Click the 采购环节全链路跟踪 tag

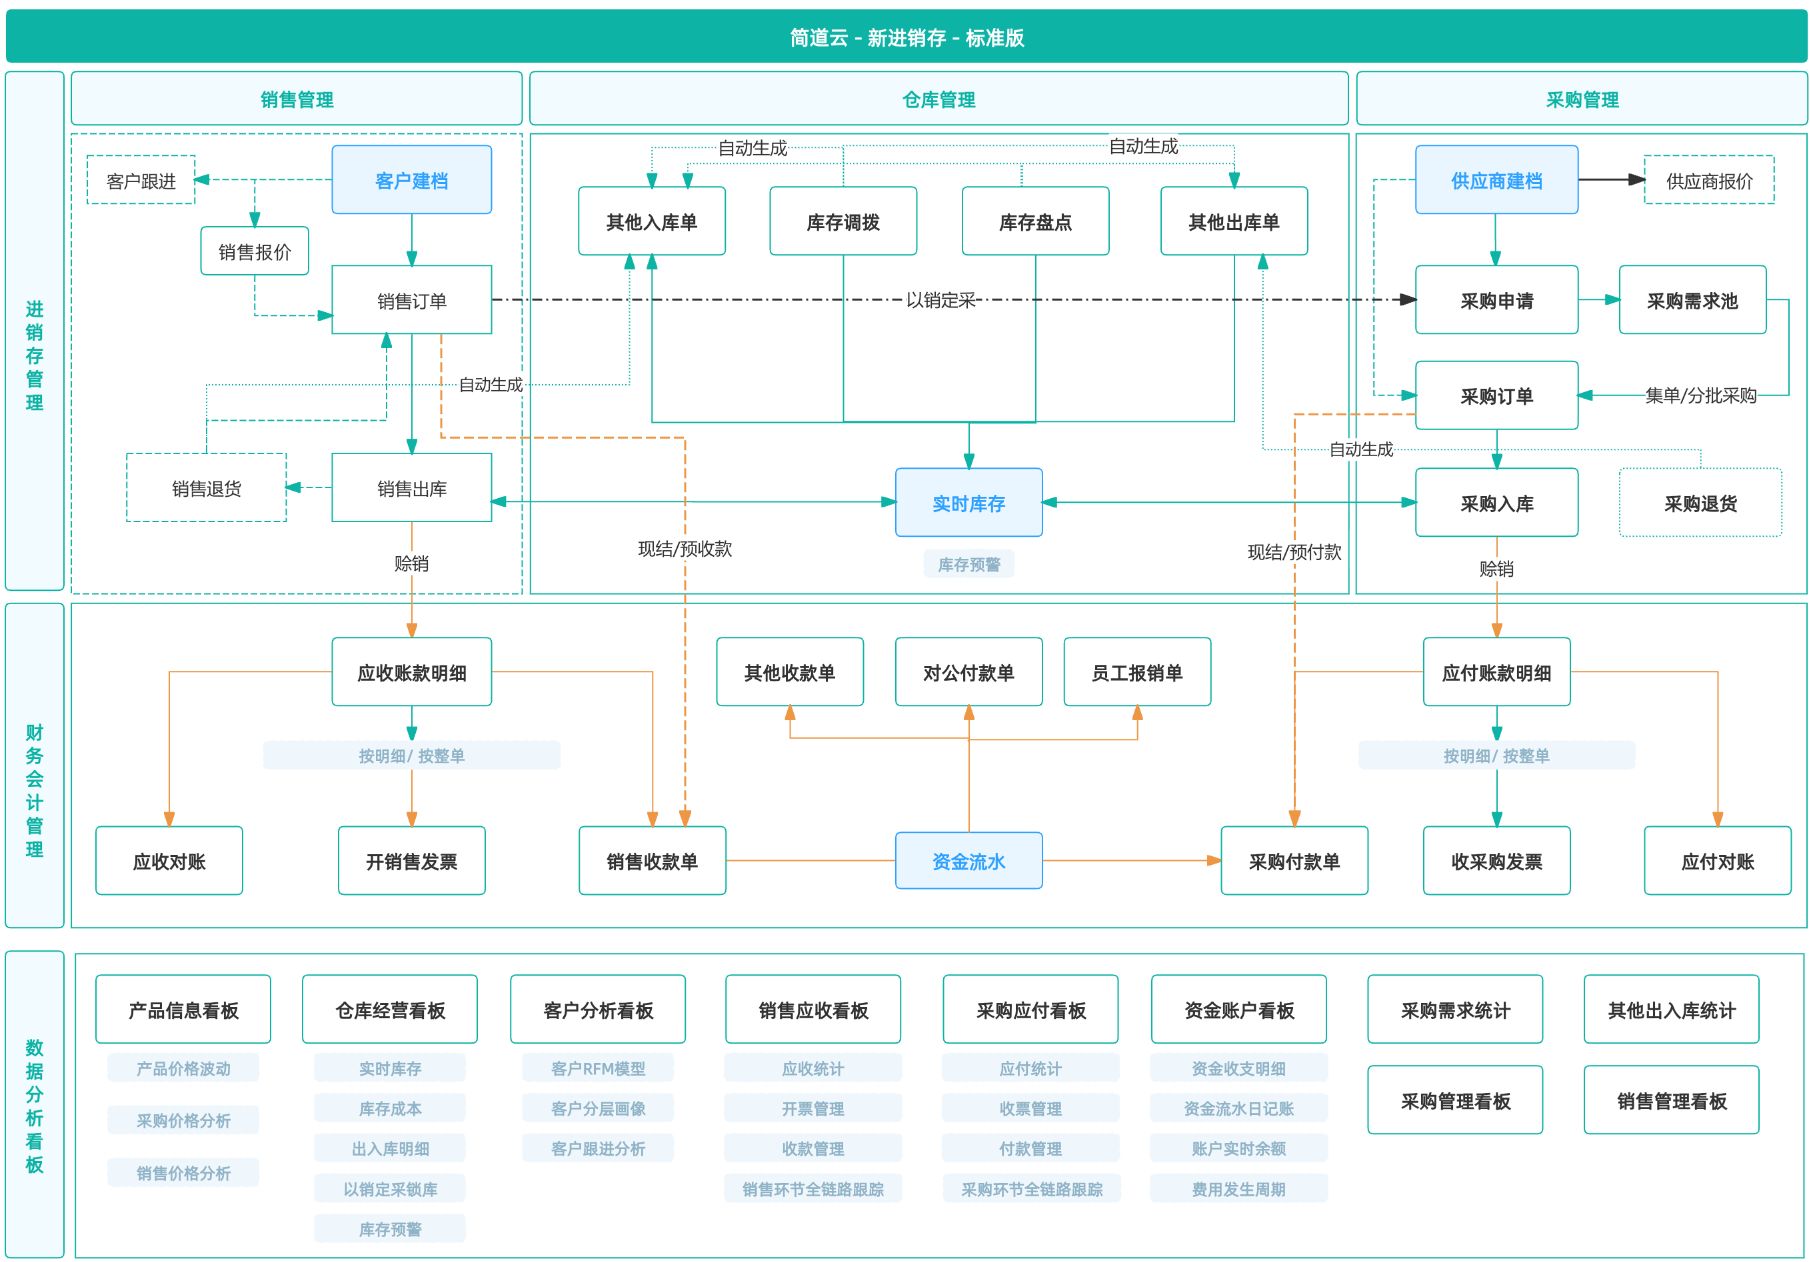1031,1188
